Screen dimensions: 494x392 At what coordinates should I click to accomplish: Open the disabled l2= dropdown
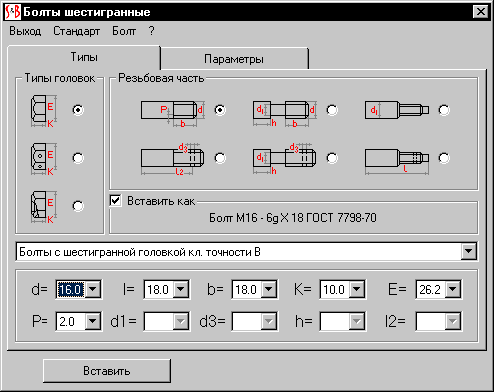[x=453, y=321]
